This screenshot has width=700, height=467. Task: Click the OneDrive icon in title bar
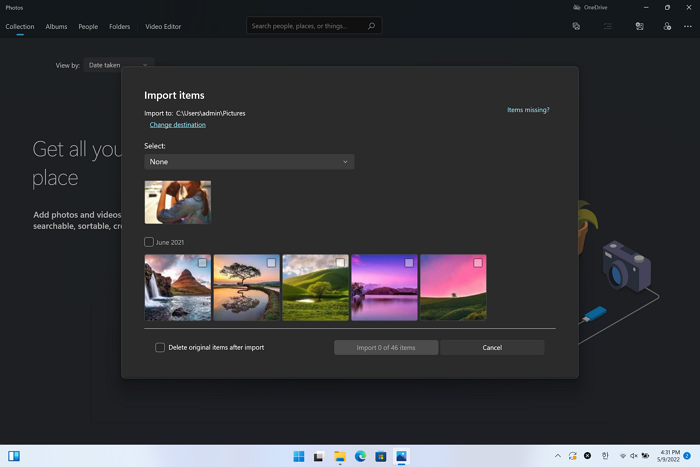[x=576, y=7]
